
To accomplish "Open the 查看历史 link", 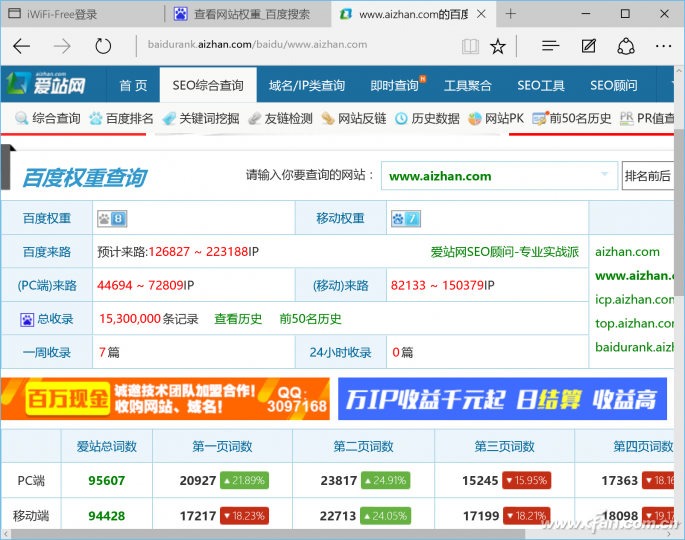I will coord(238,319).
